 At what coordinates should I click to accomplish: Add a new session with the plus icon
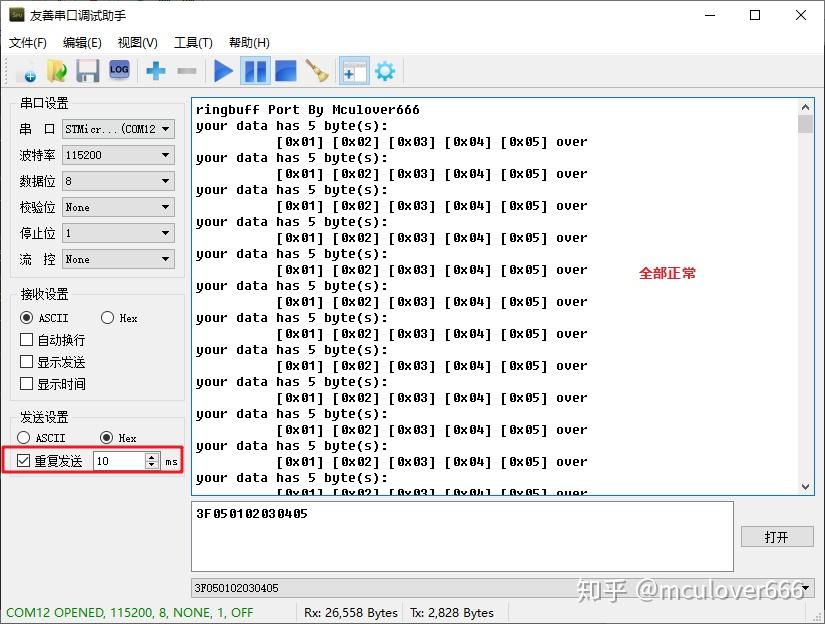pos(154,70)
